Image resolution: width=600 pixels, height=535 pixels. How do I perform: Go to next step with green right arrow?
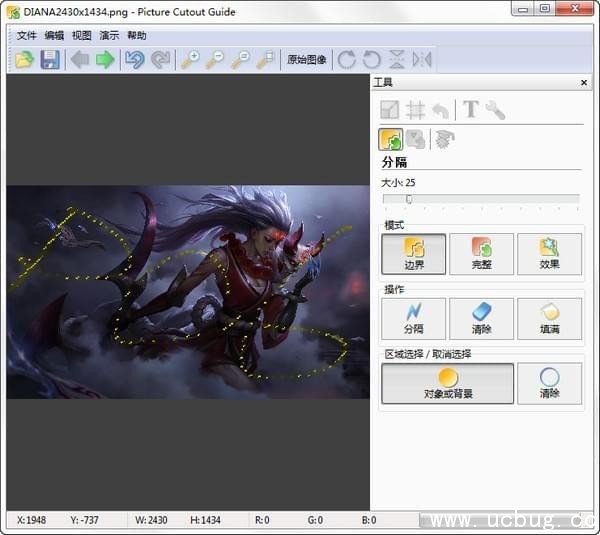[105, 60]
